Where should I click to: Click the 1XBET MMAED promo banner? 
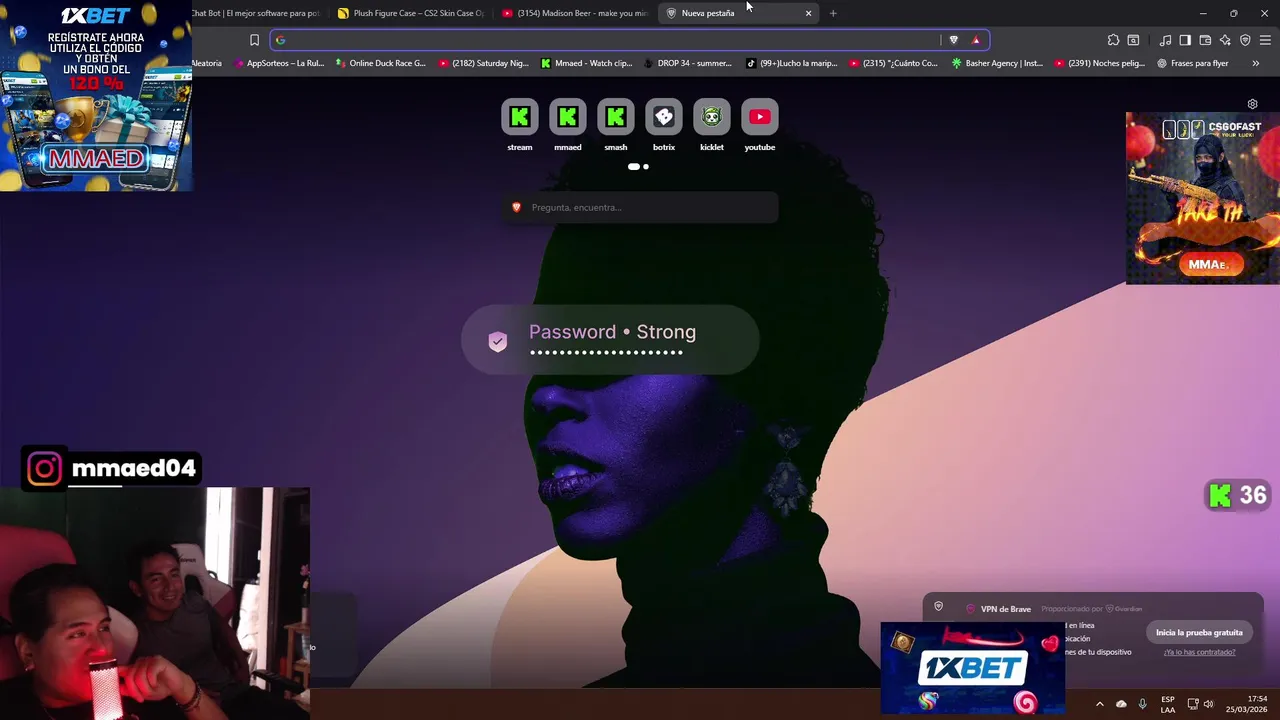point(96,96)
